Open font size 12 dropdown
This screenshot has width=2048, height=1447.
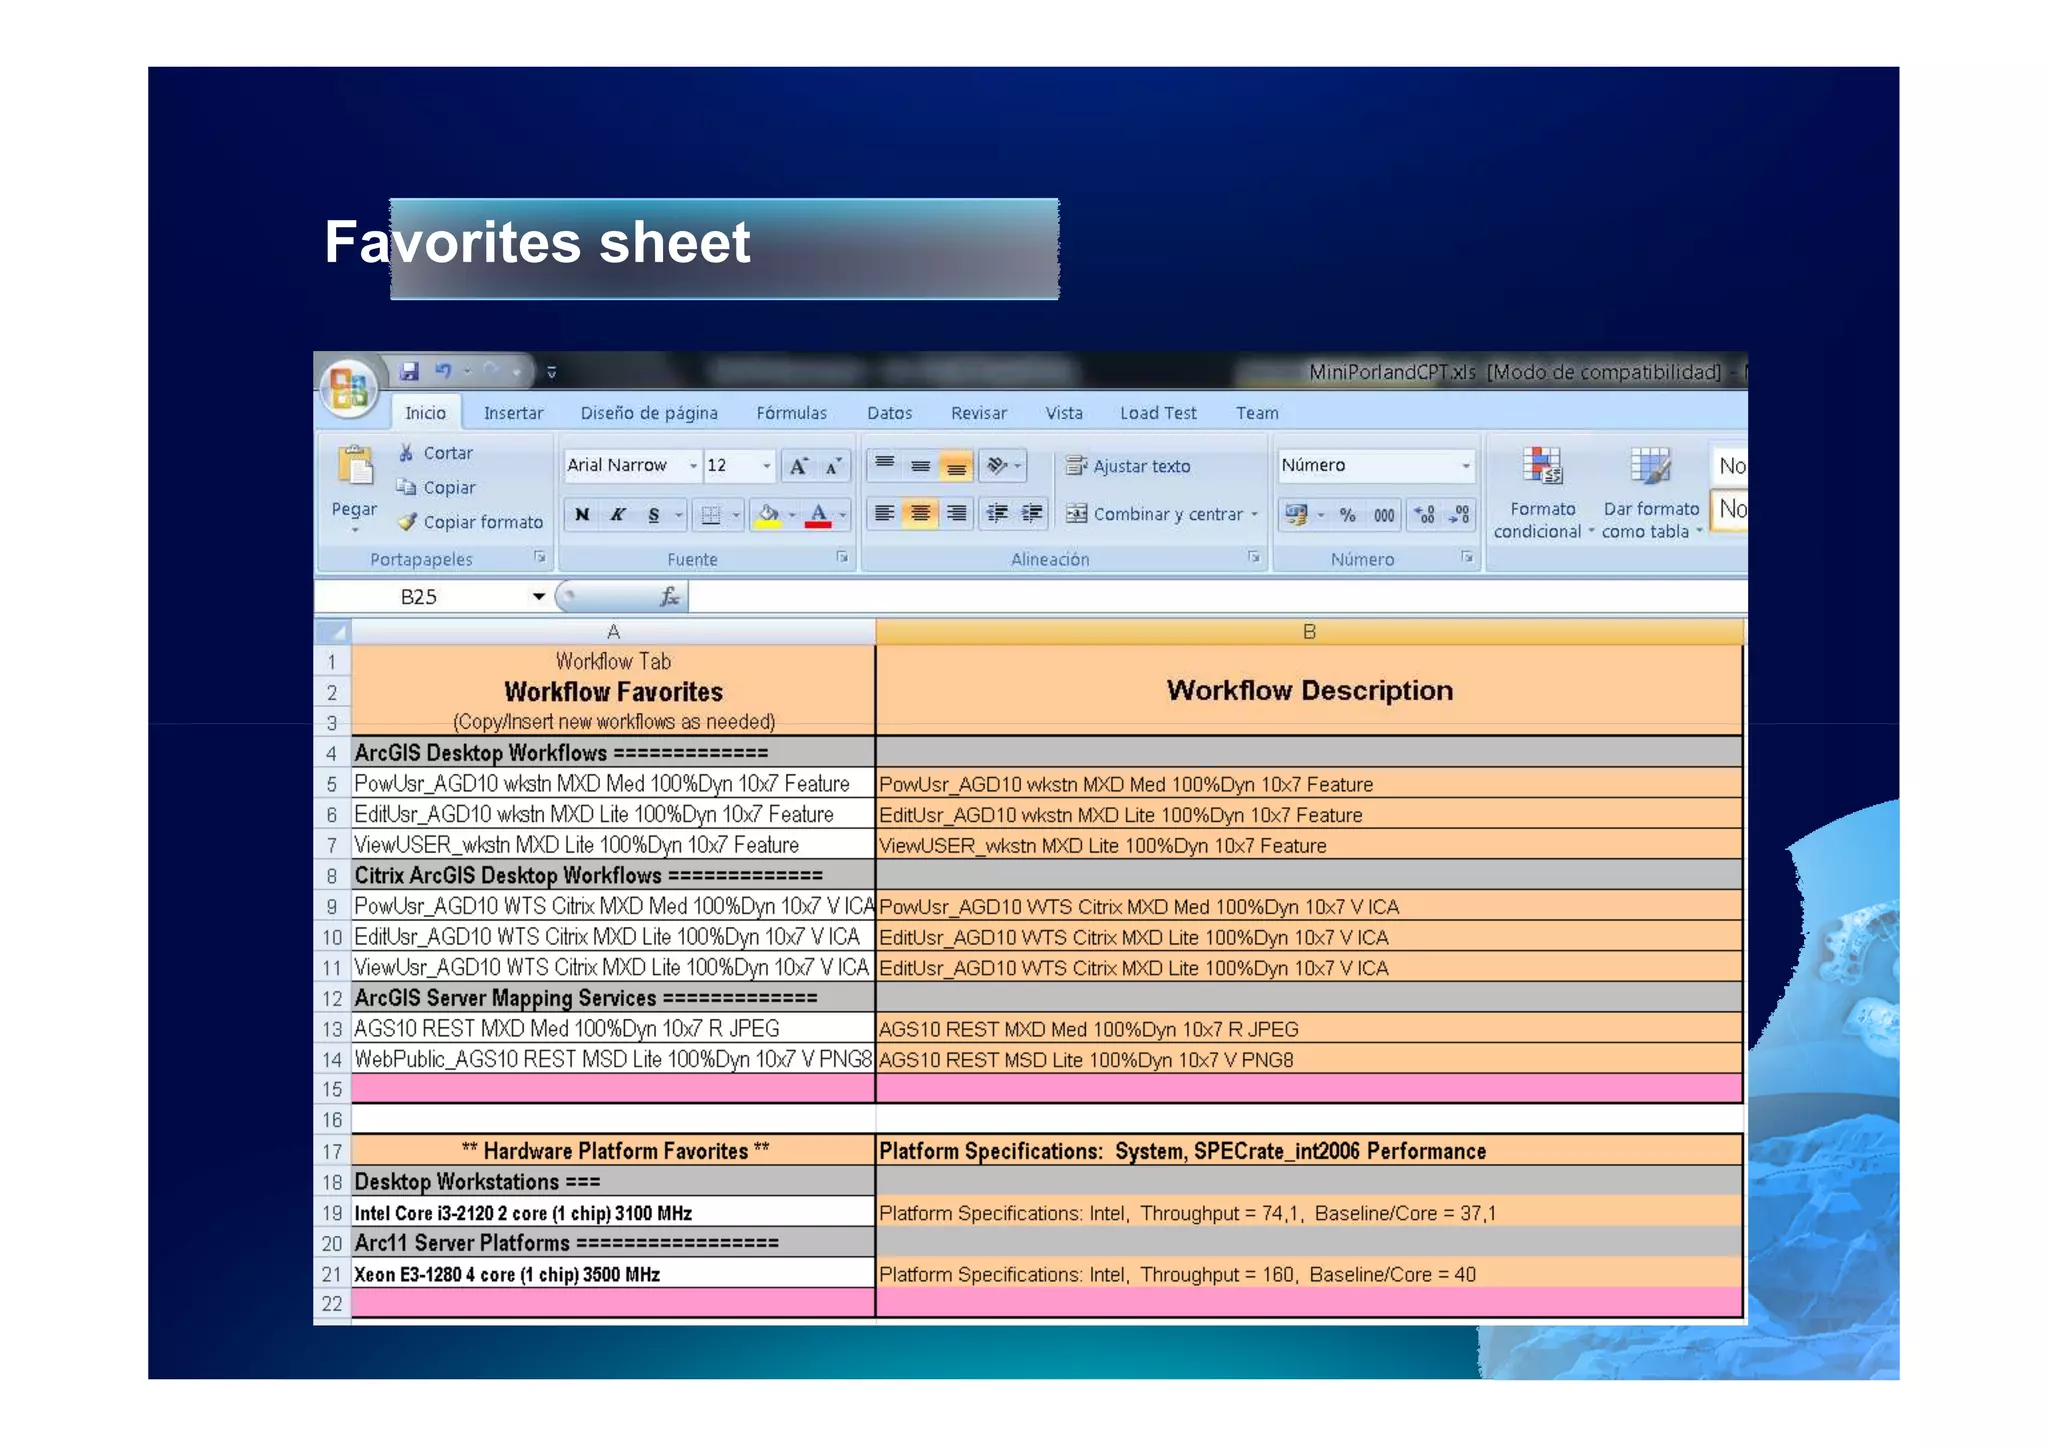(766, 466)
